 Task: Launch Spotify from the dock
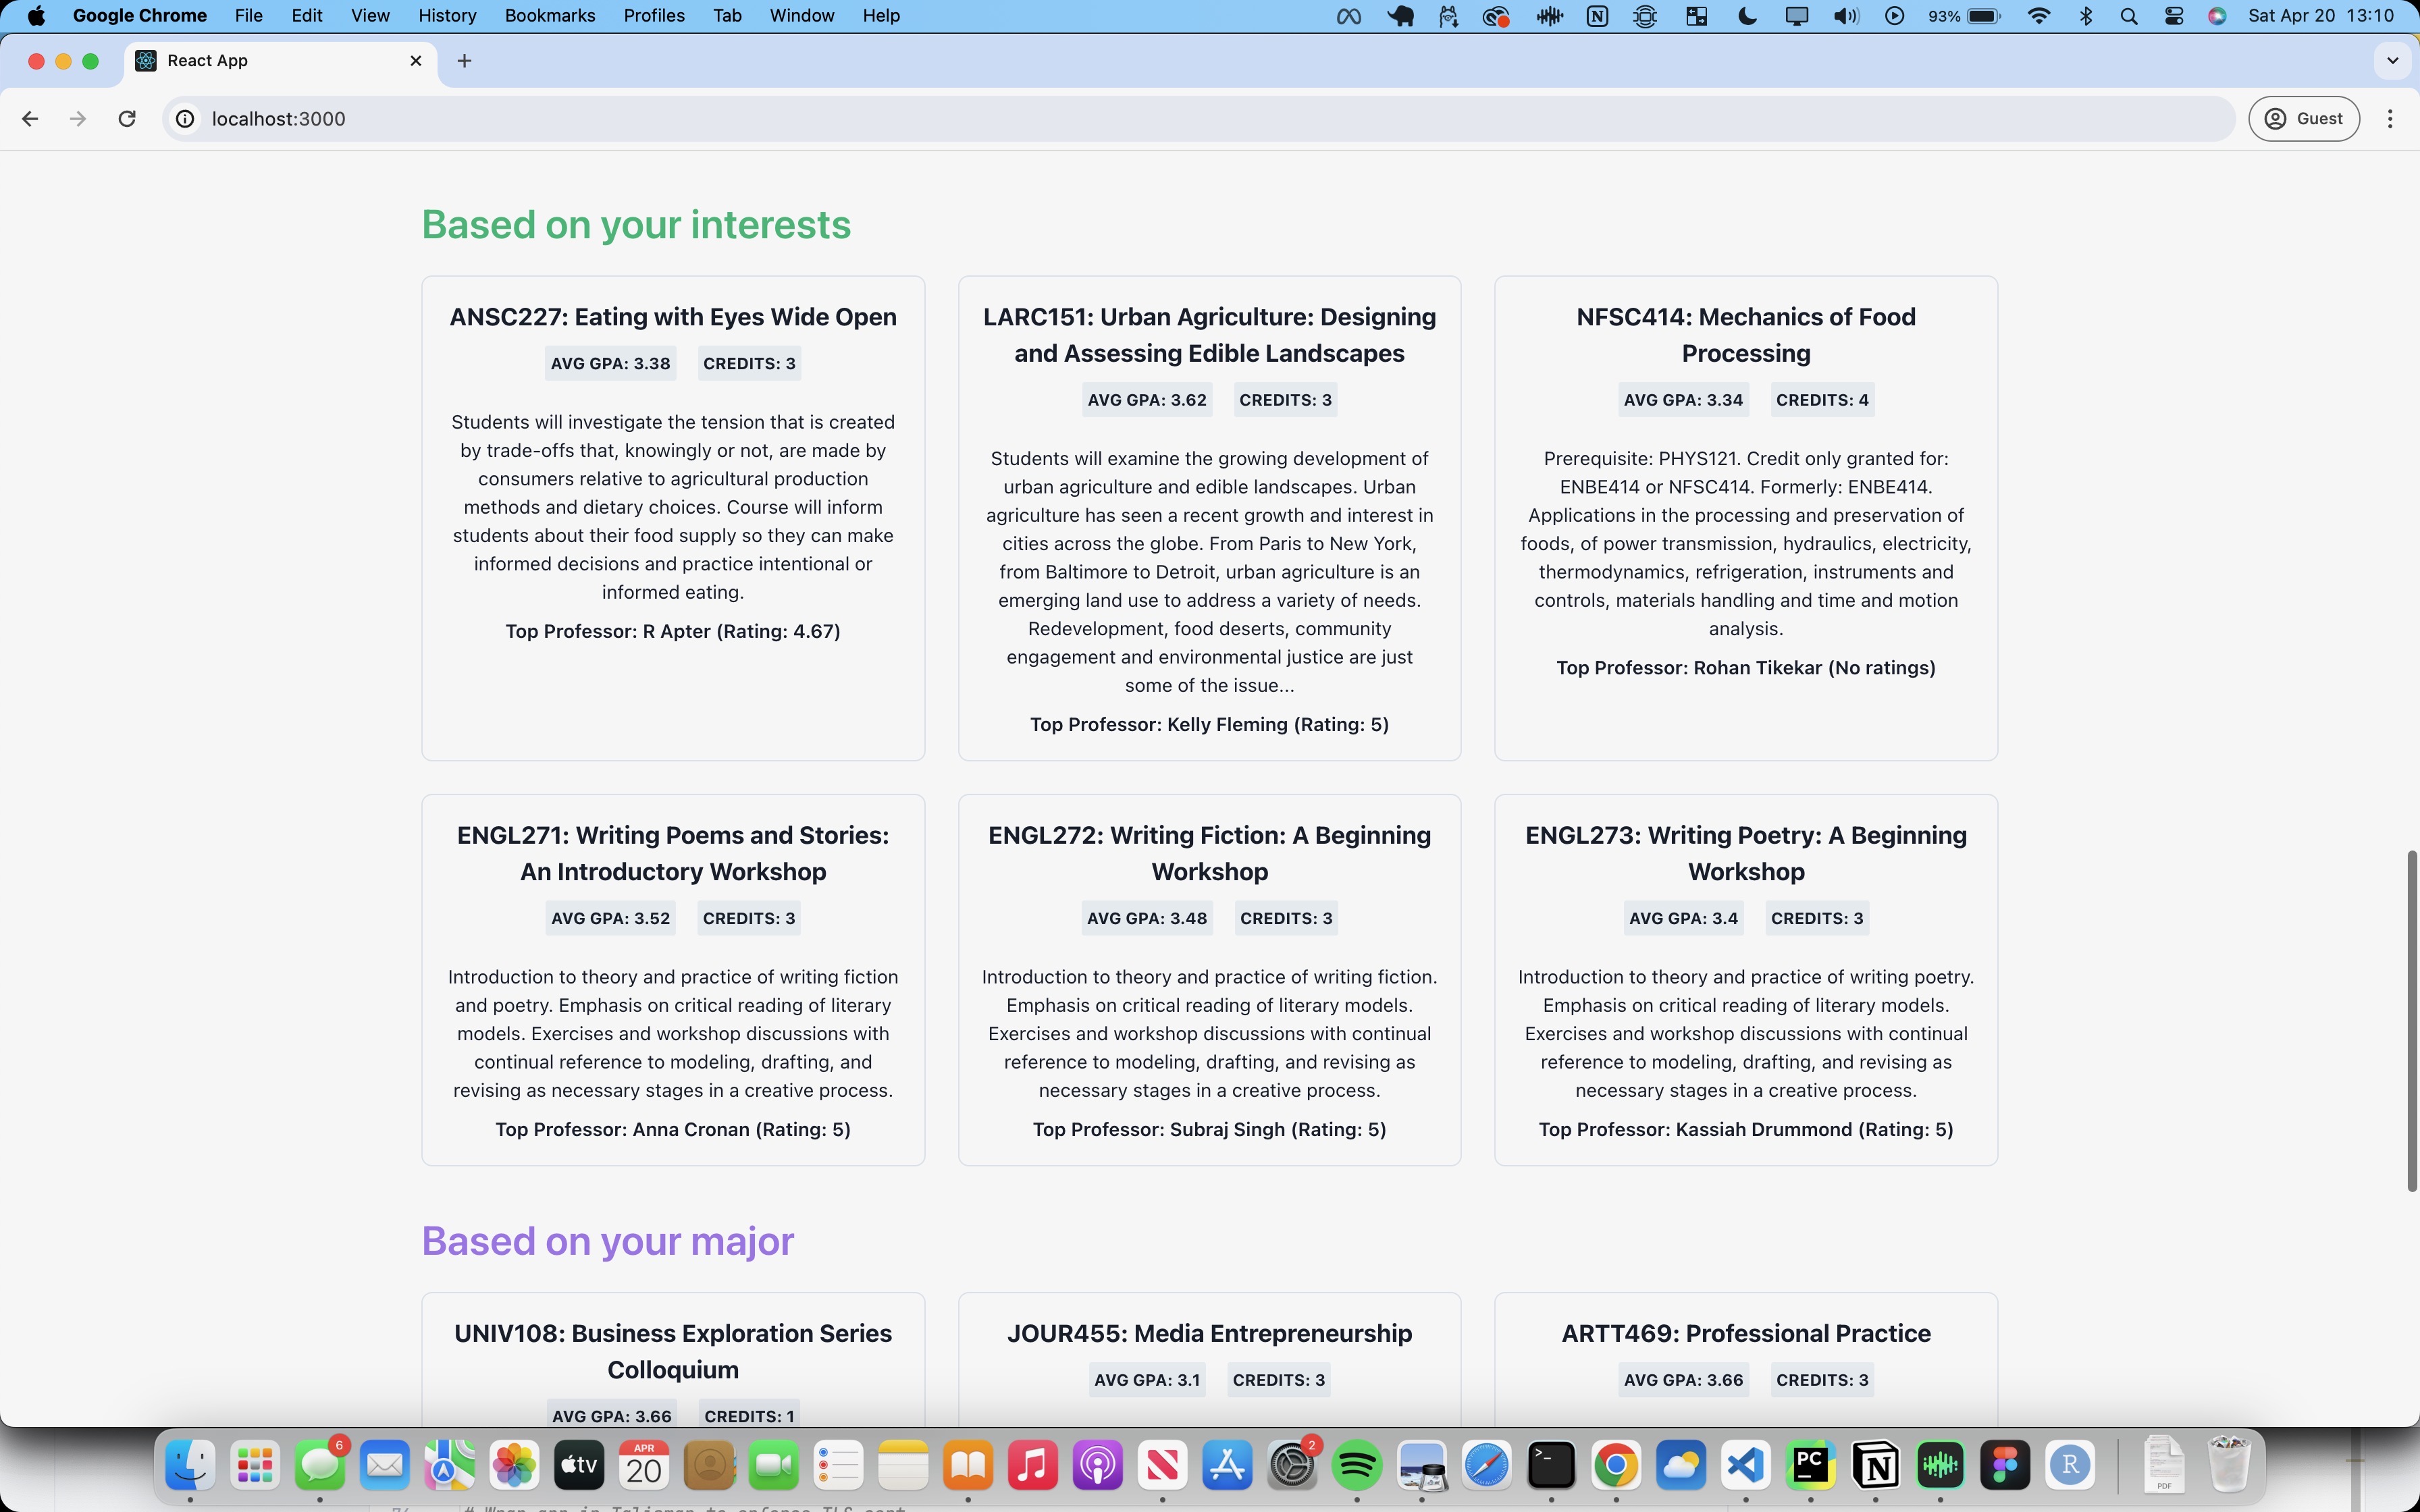1356,1466
